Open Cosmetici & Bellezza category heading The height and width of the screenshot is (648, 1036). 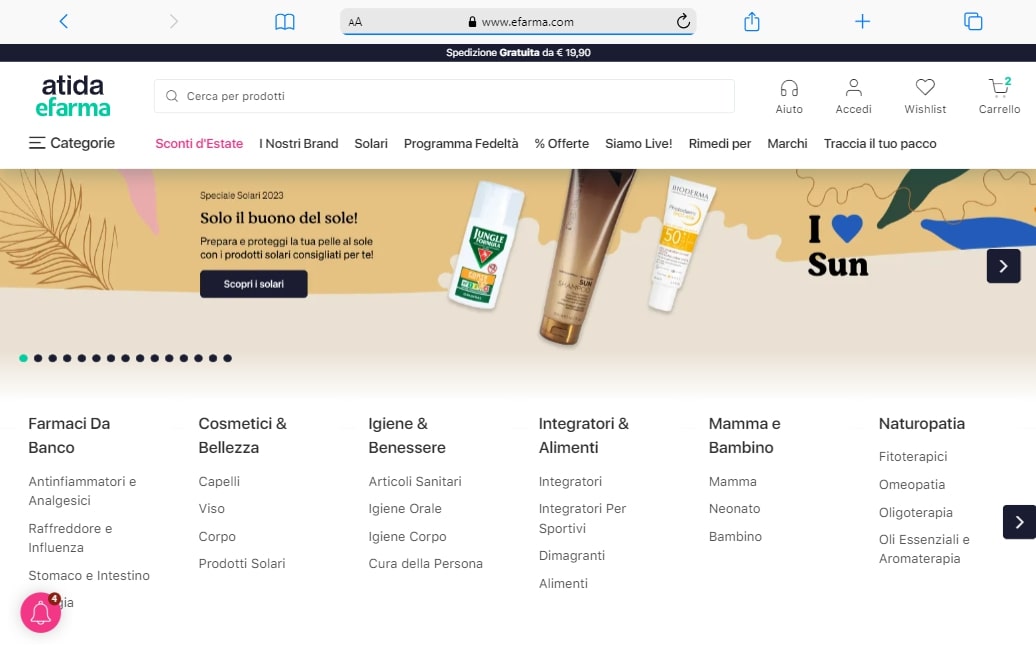242,435
